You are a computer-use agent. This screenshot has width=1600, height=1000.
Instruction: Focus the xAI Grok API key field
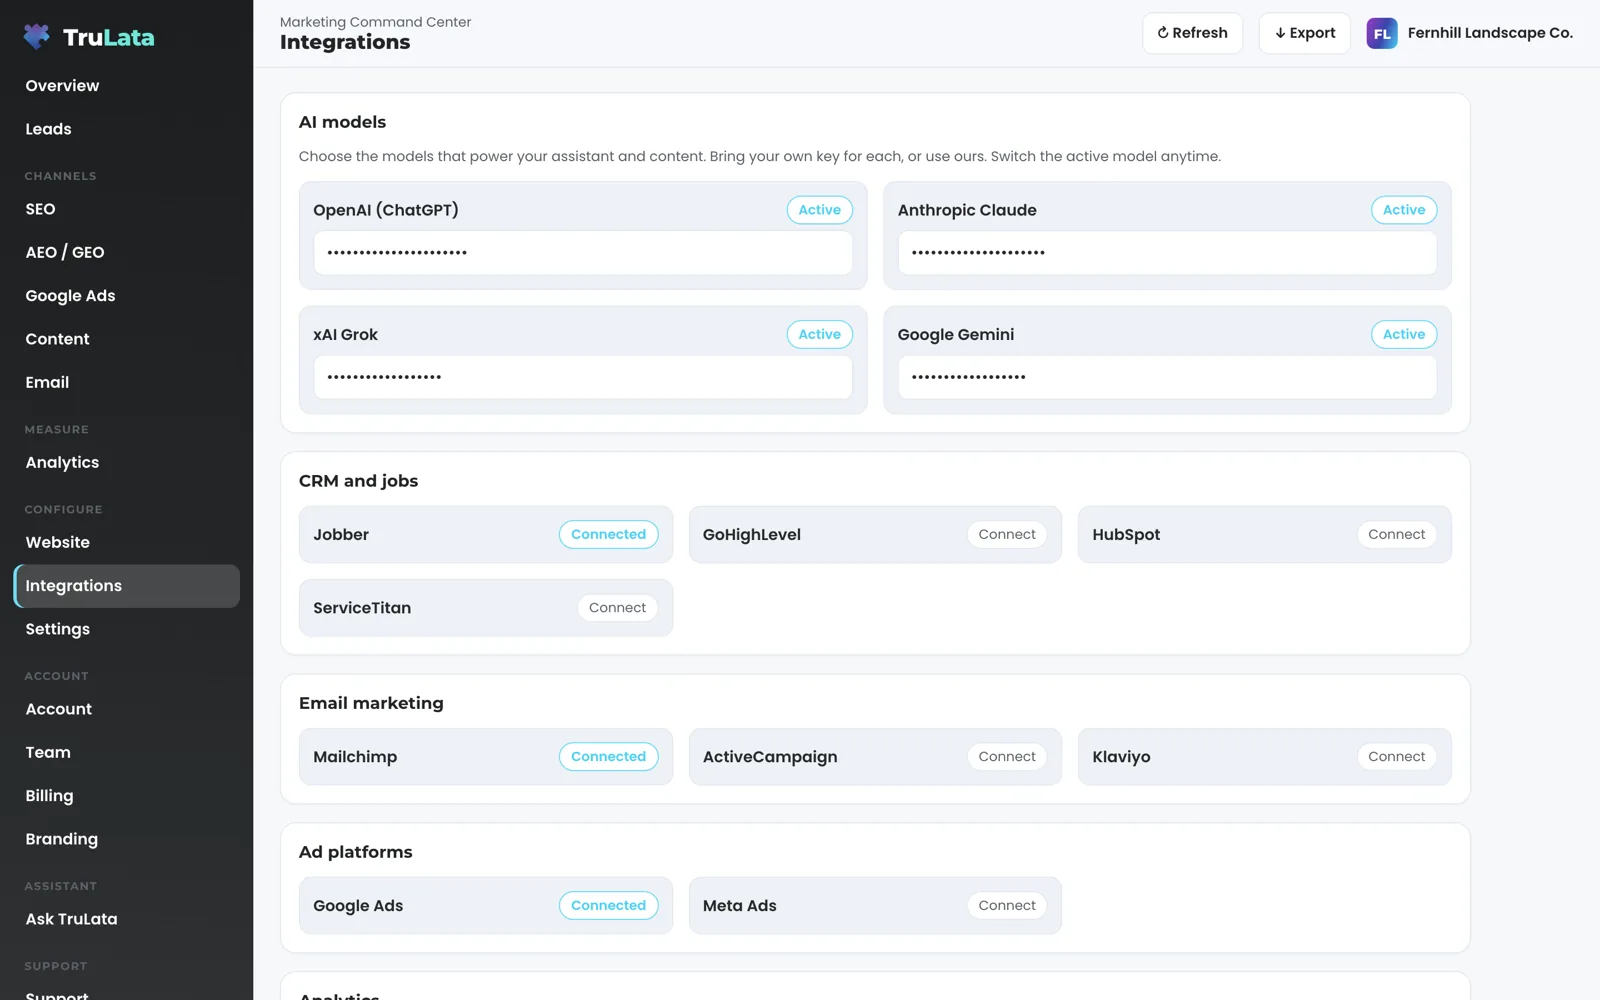point(583,377)
